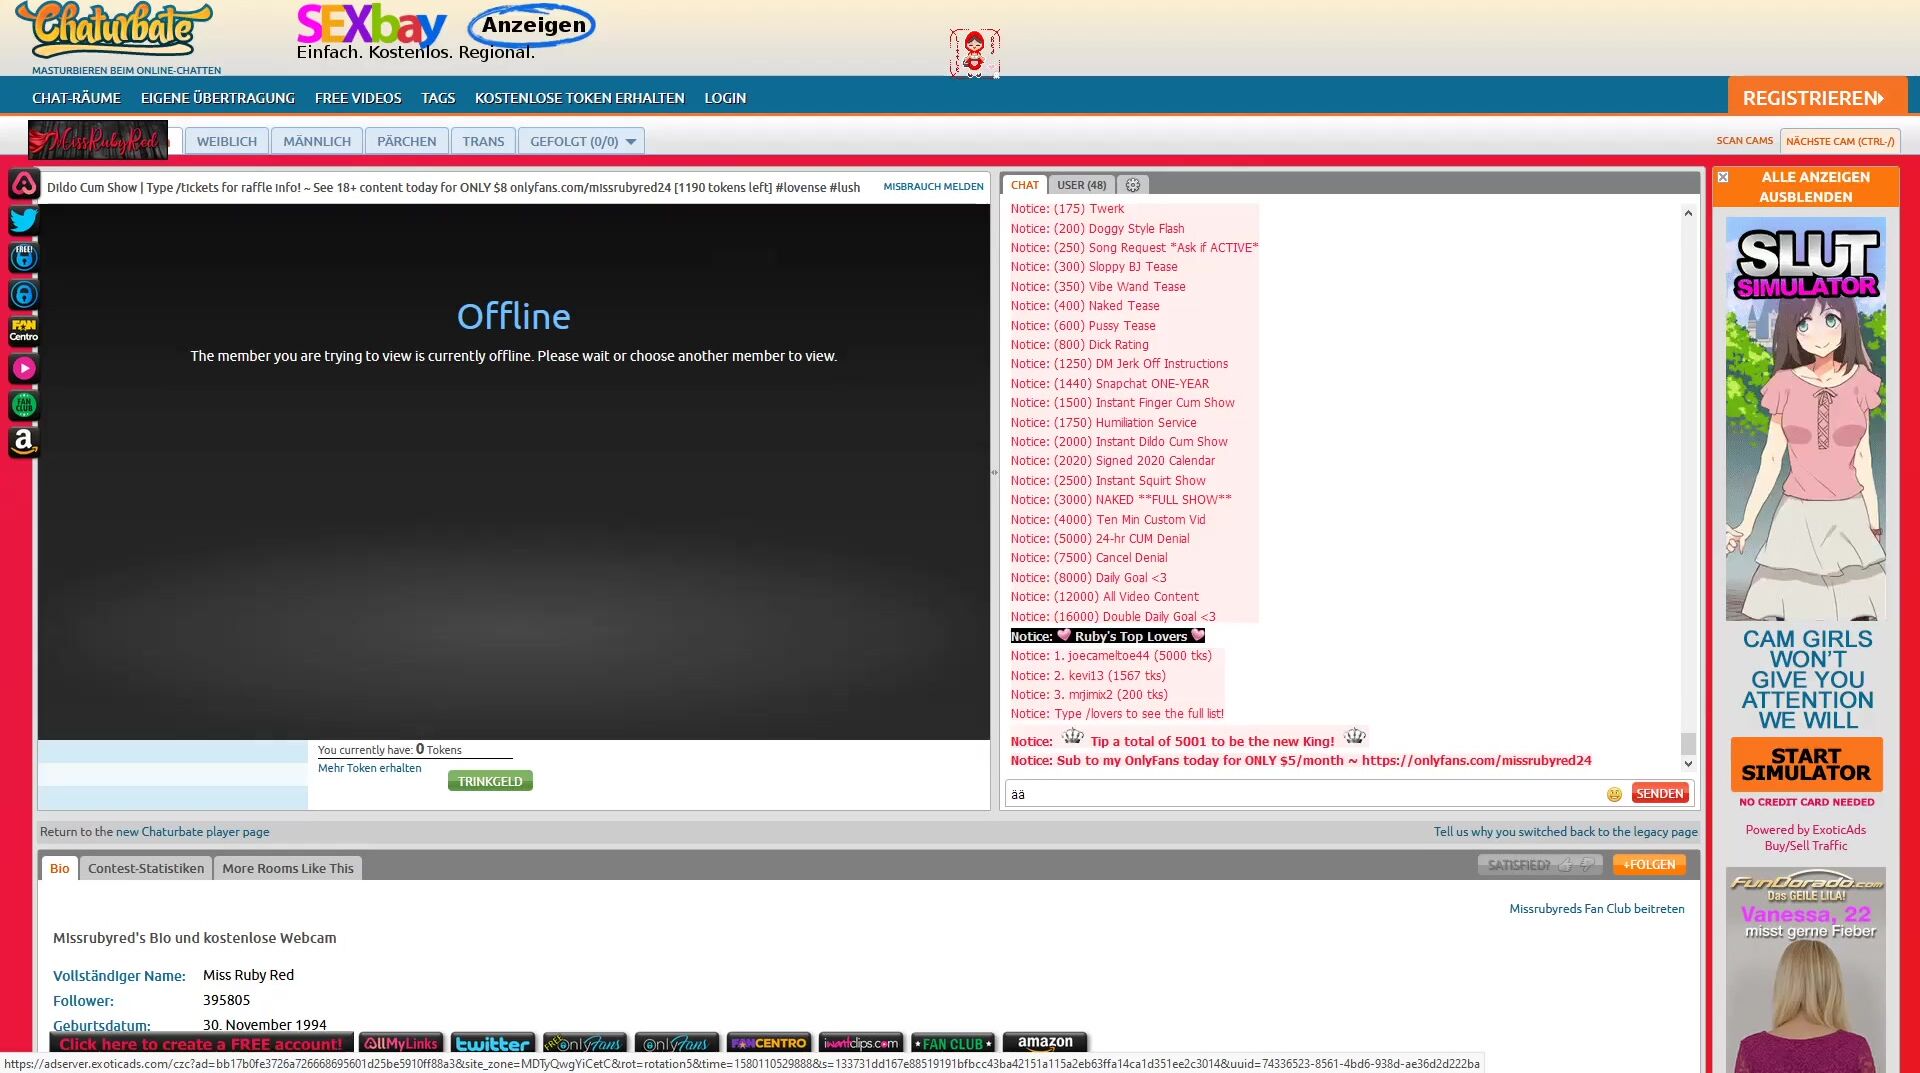1920x1073 pixels.
Task: Click the green TRINKGELD button
Action: click(490, 781)
